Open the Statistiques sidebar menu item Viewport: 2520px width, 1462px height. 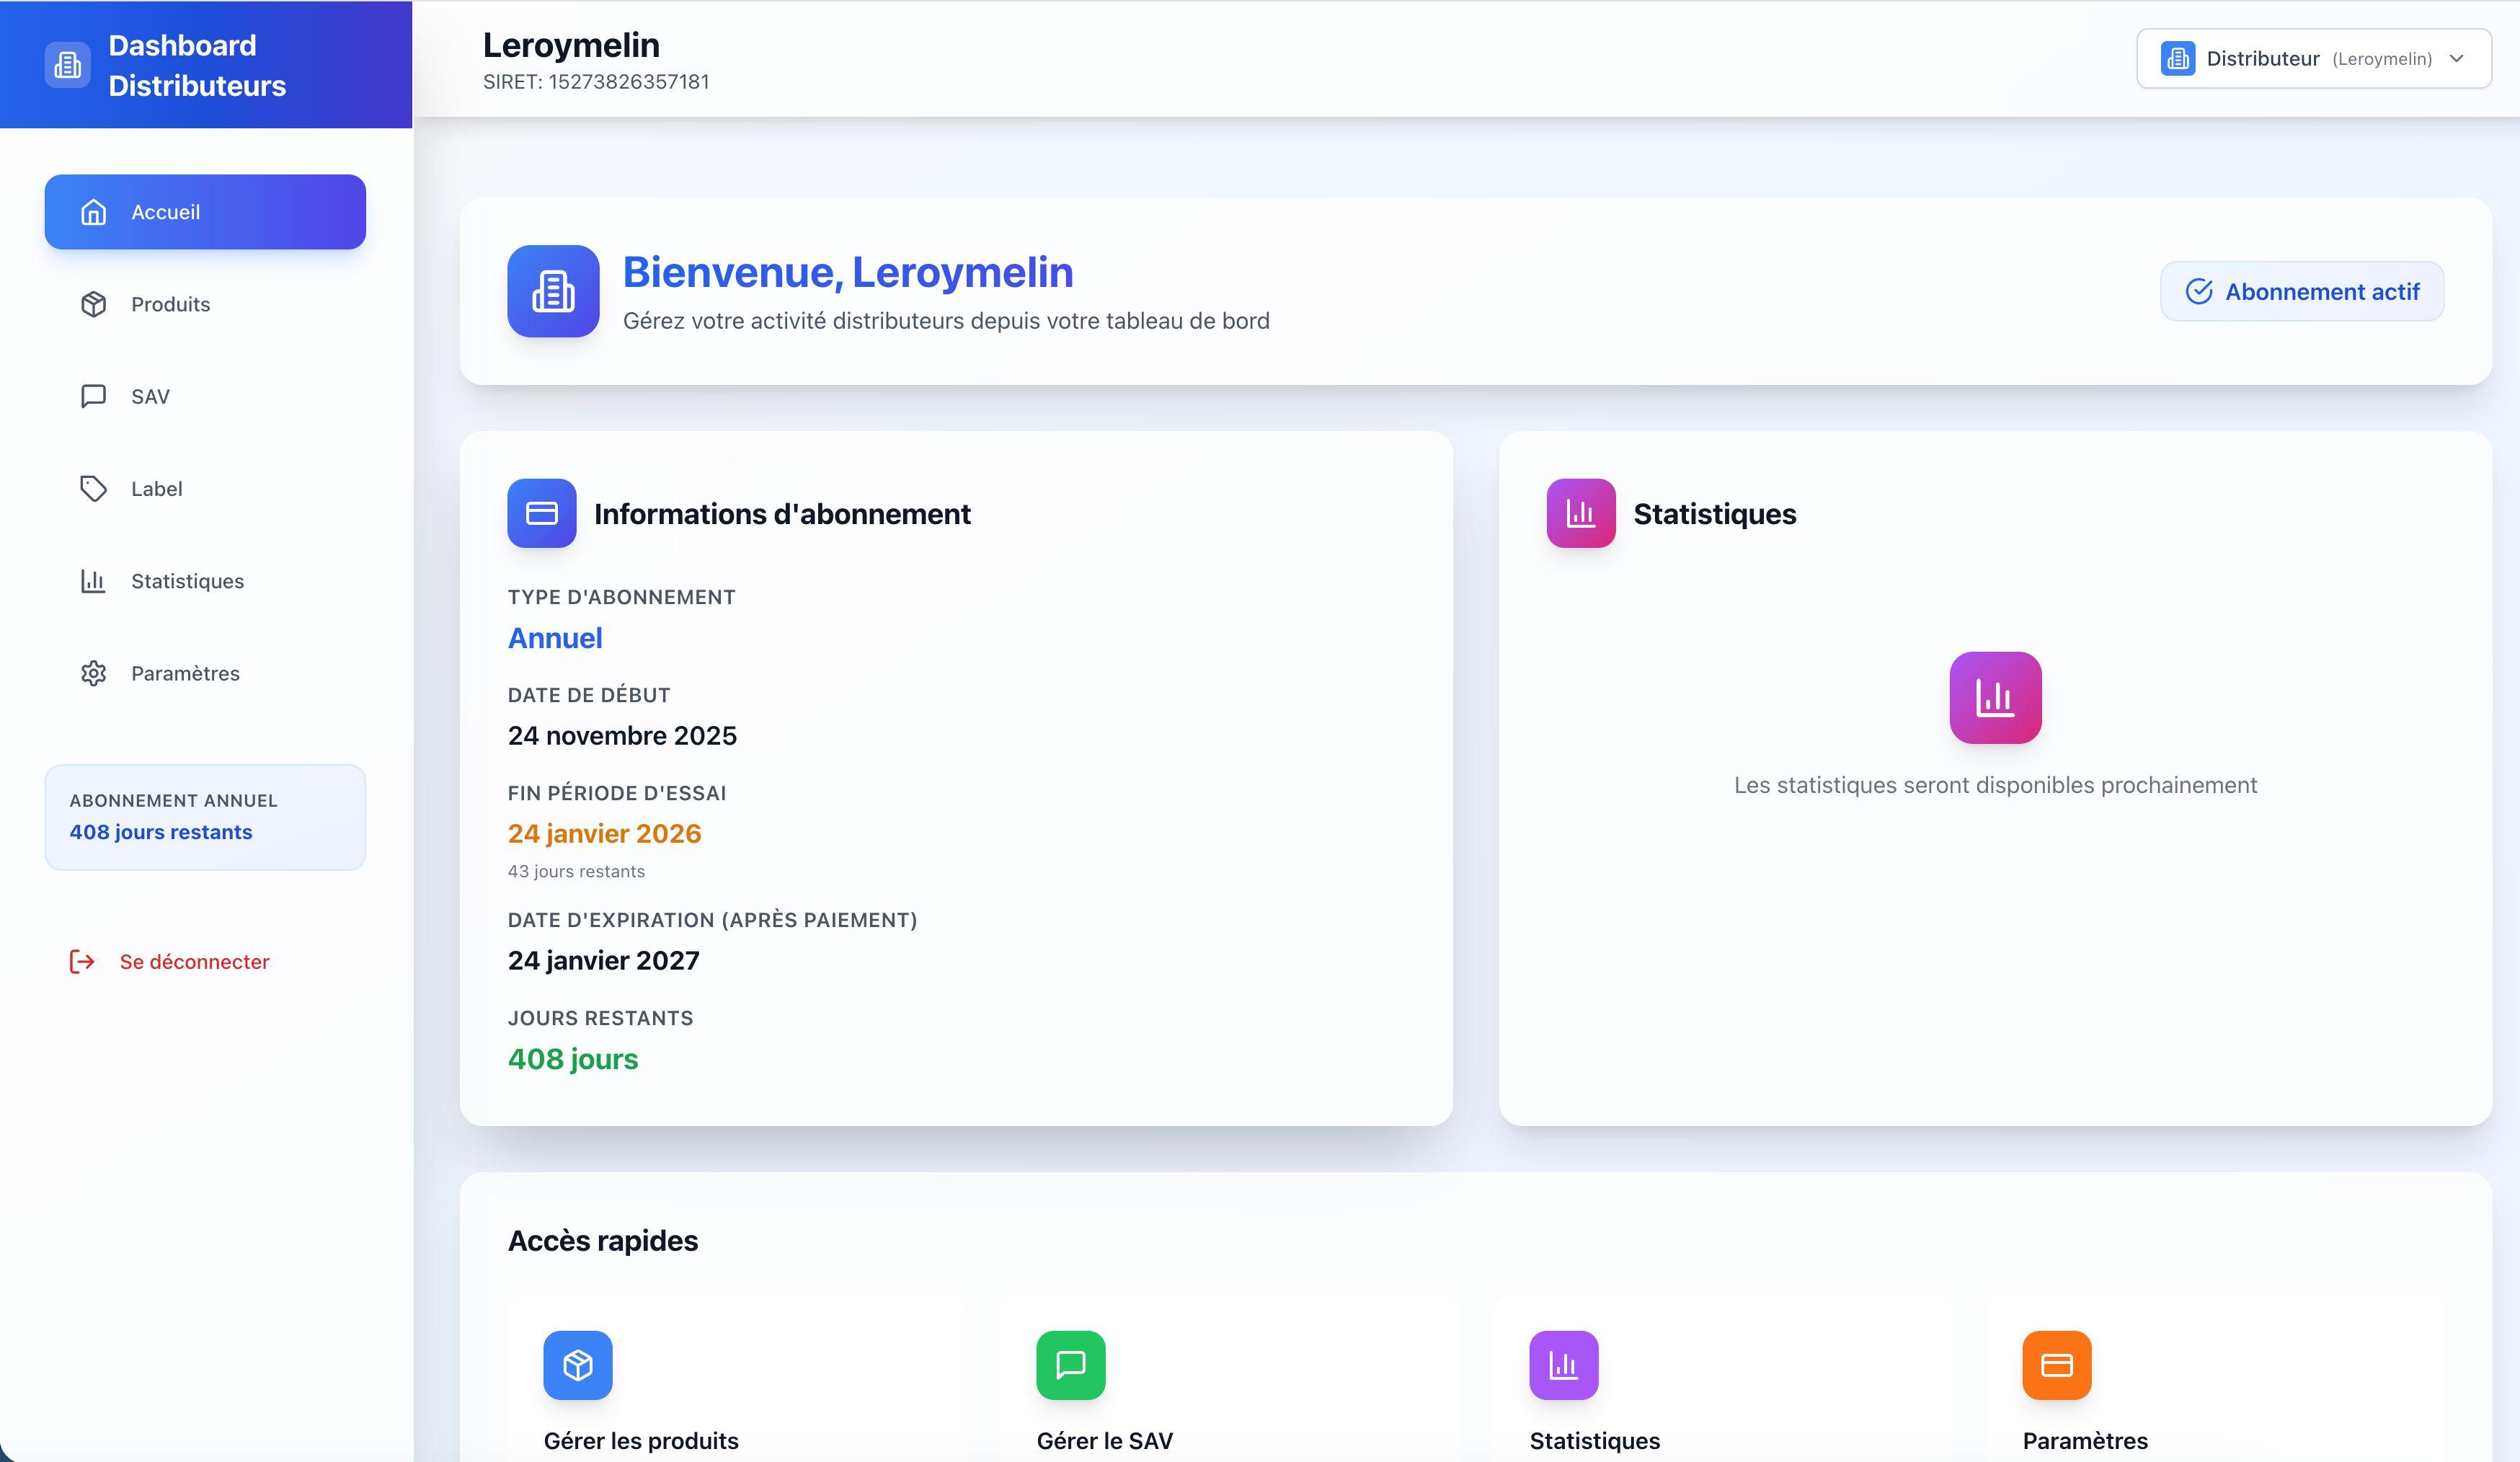187,581
